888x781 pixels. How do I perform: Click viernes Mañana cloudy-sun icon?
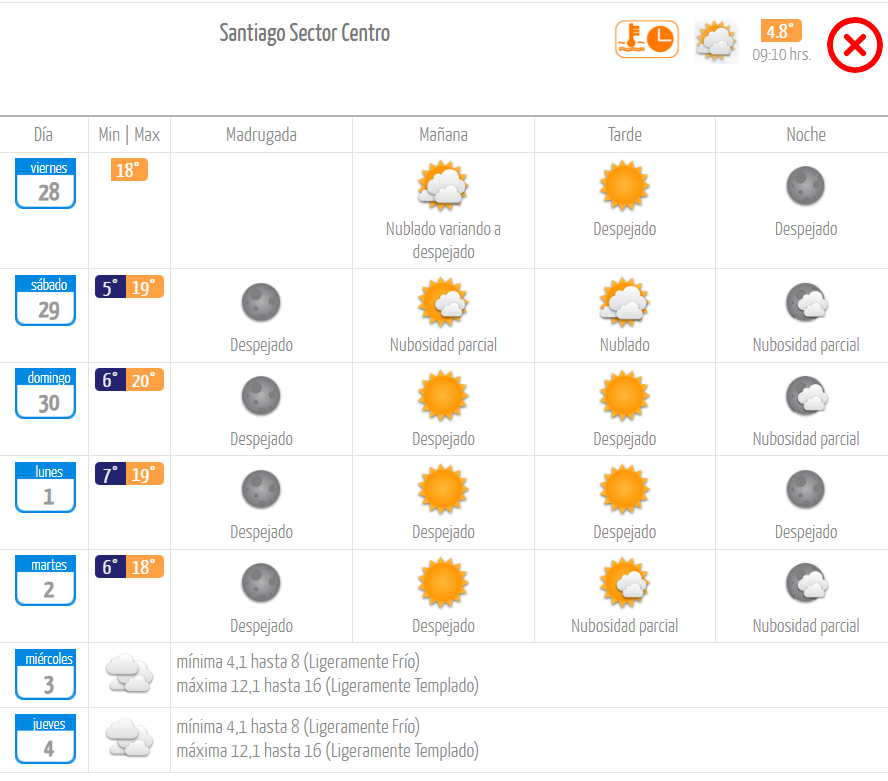(443, 185)
